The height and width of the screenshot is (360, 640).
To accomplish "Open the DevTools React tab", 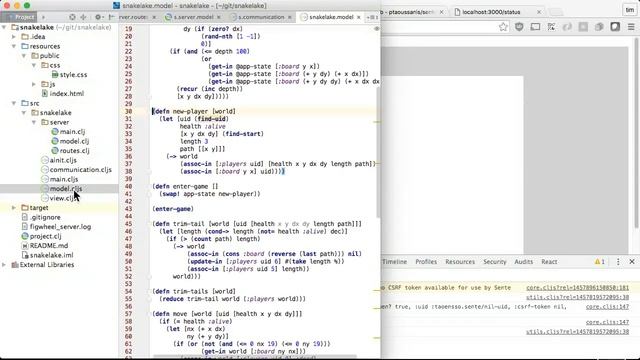I will 549,262.
